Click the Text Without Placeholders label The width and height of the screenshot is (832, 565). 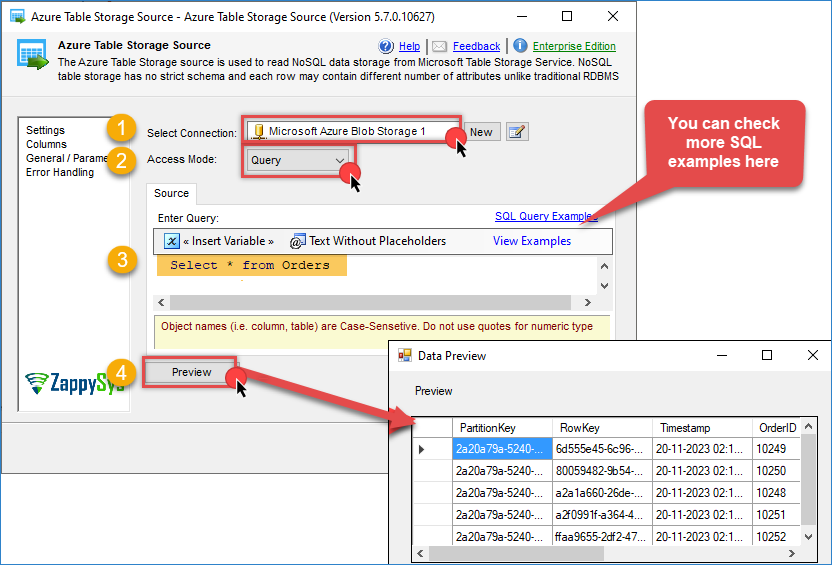click(377, 241)
